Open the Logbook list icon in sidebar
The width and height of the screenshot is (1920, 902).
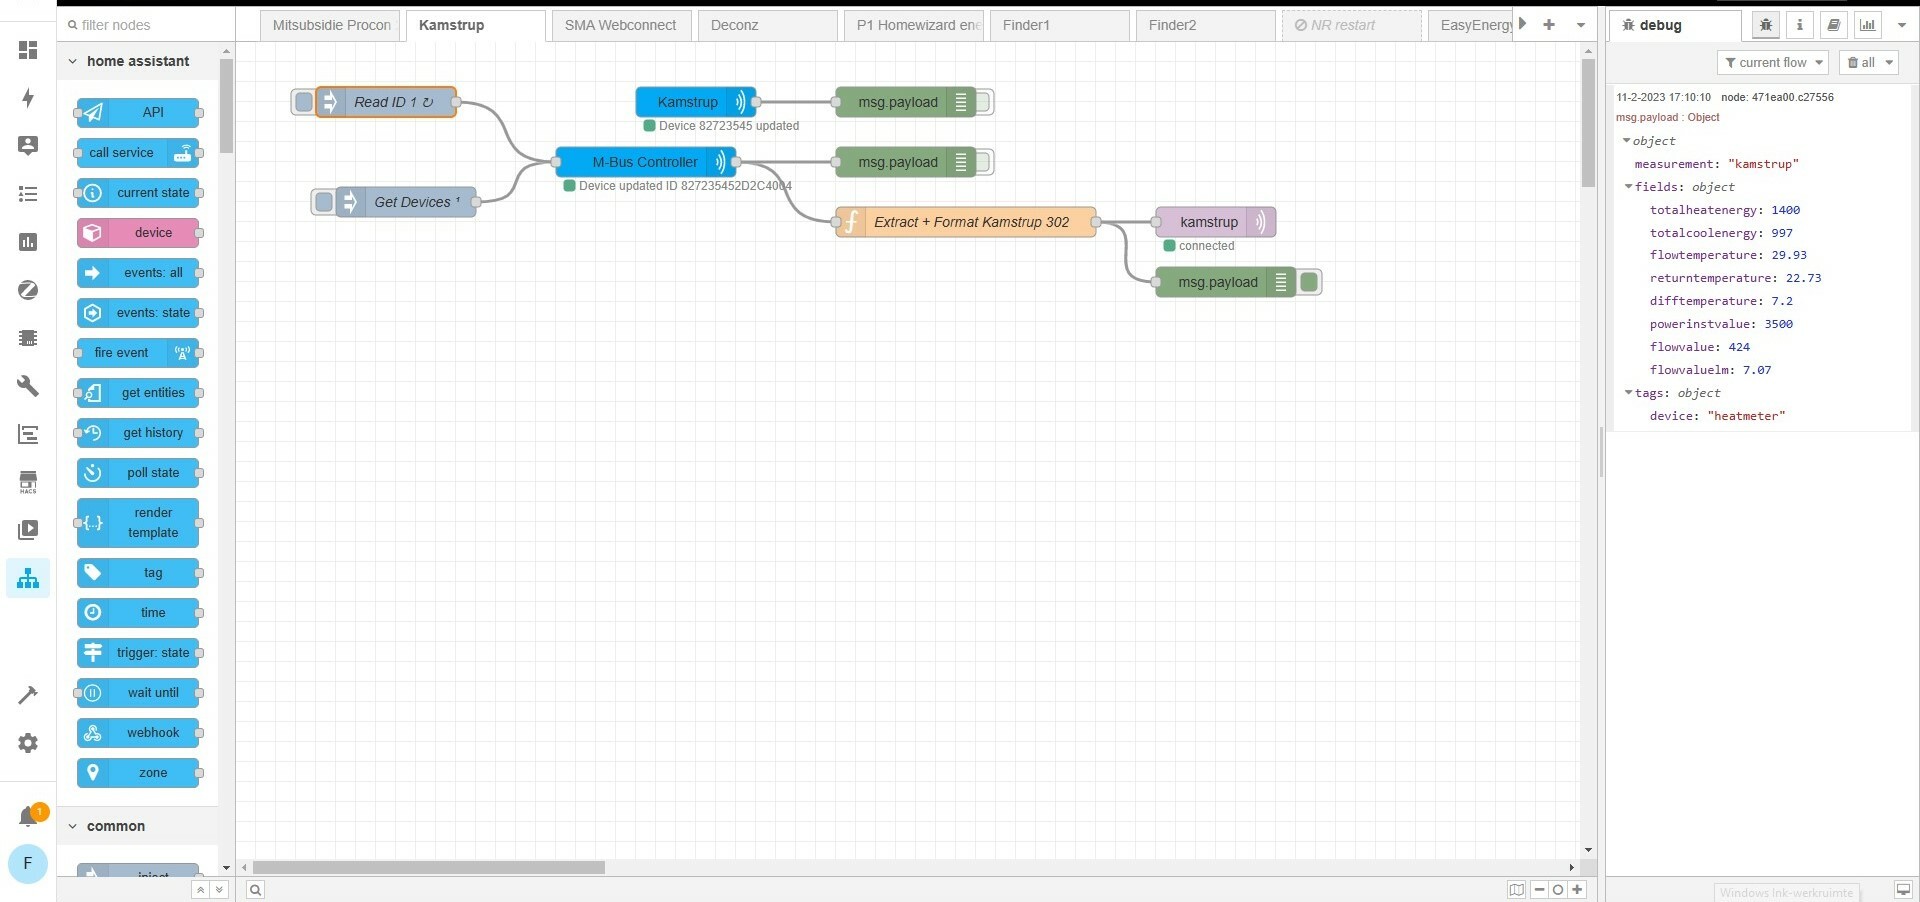pyautogui.click(x=28, y=193)
